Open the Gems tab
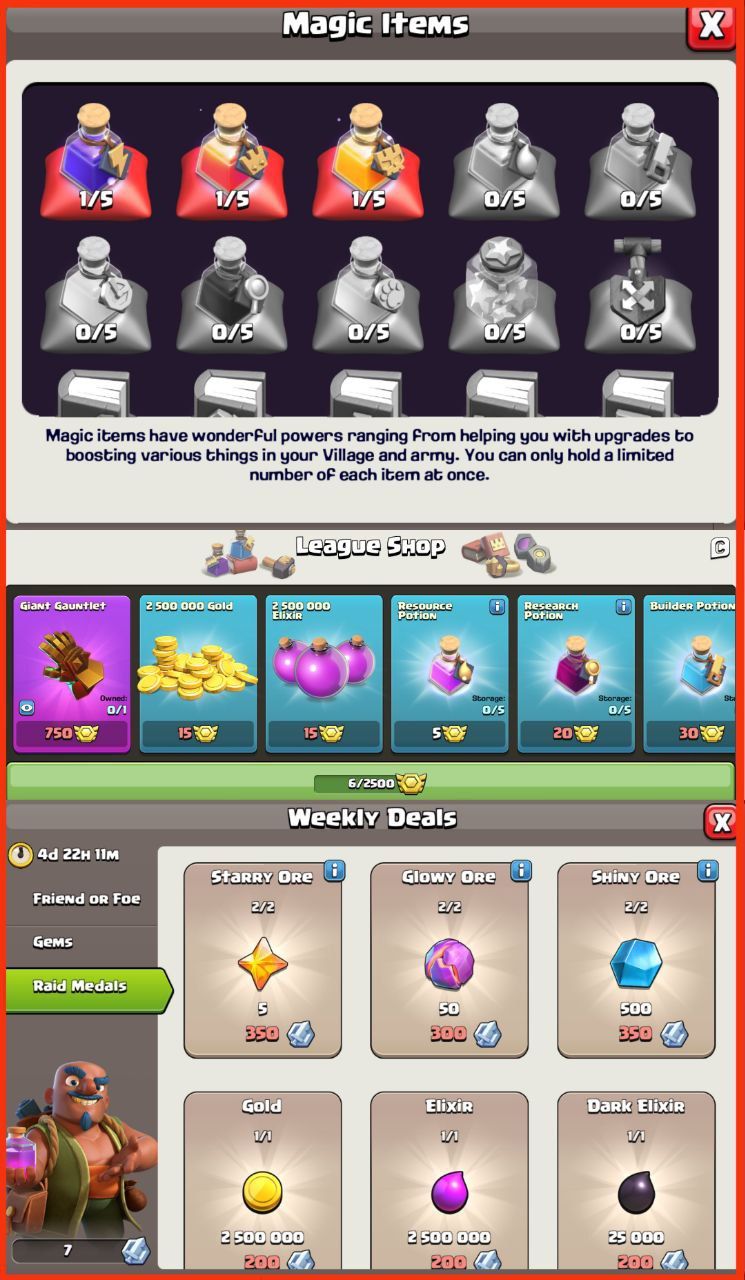 pyautogui.click(x=82, y=942)
